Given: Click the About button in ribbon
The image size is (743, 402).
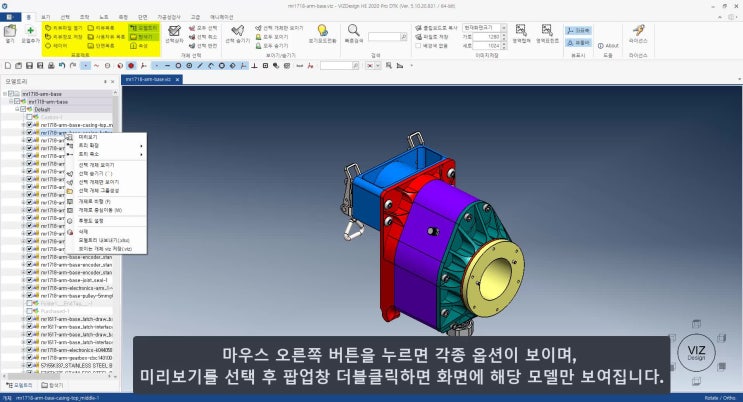Looking at the screenshot, I should [608, 46].
